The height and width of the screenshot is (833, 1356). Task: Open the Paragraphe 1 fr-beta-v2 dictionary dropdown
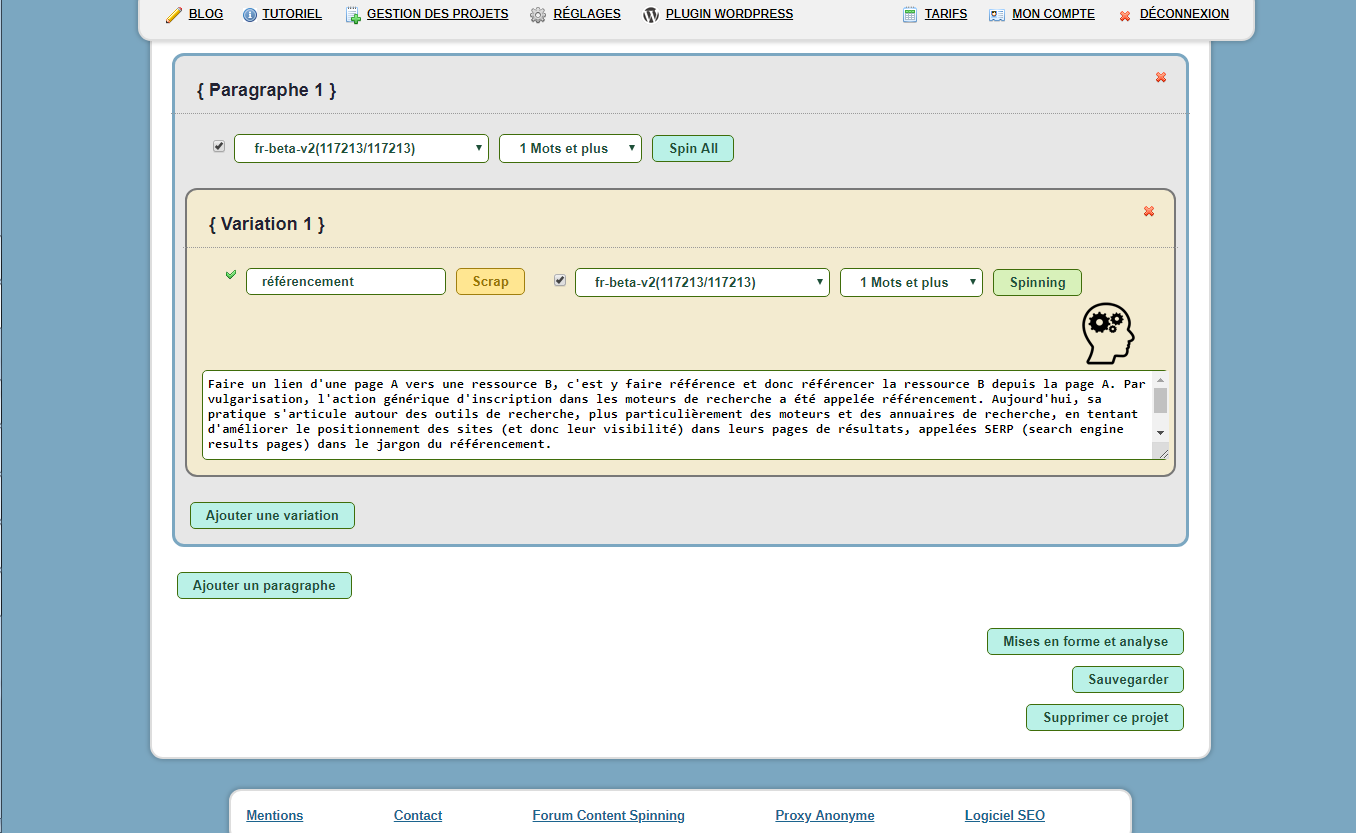click(361, 148)
